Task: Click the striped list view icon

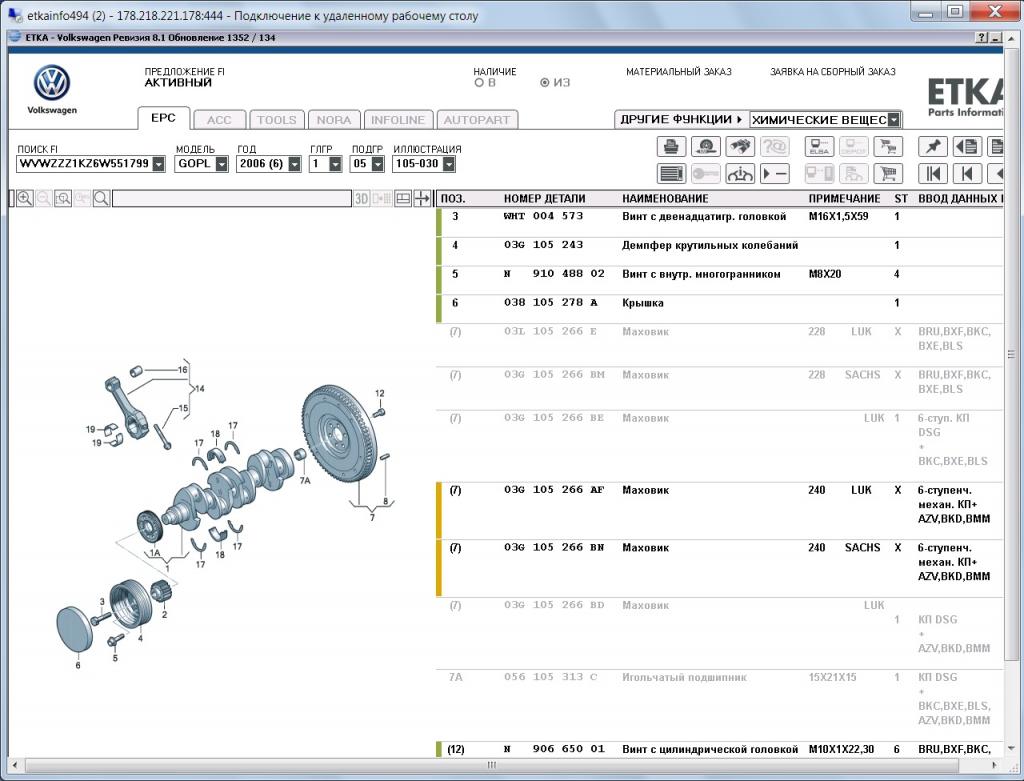Action: 671,174
